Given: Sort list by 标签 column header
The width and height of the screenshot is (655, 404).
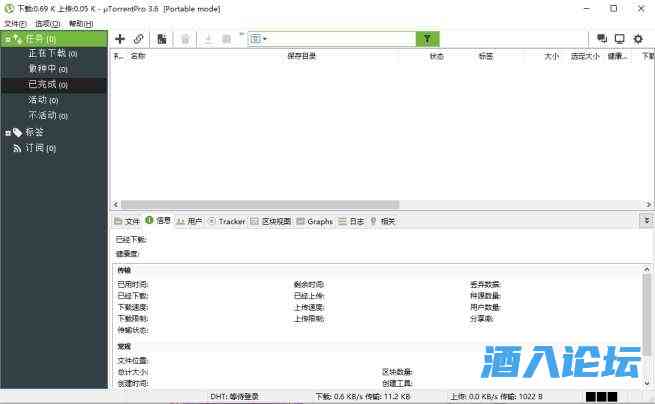Looking at the screenshot, I should (486, 56).
